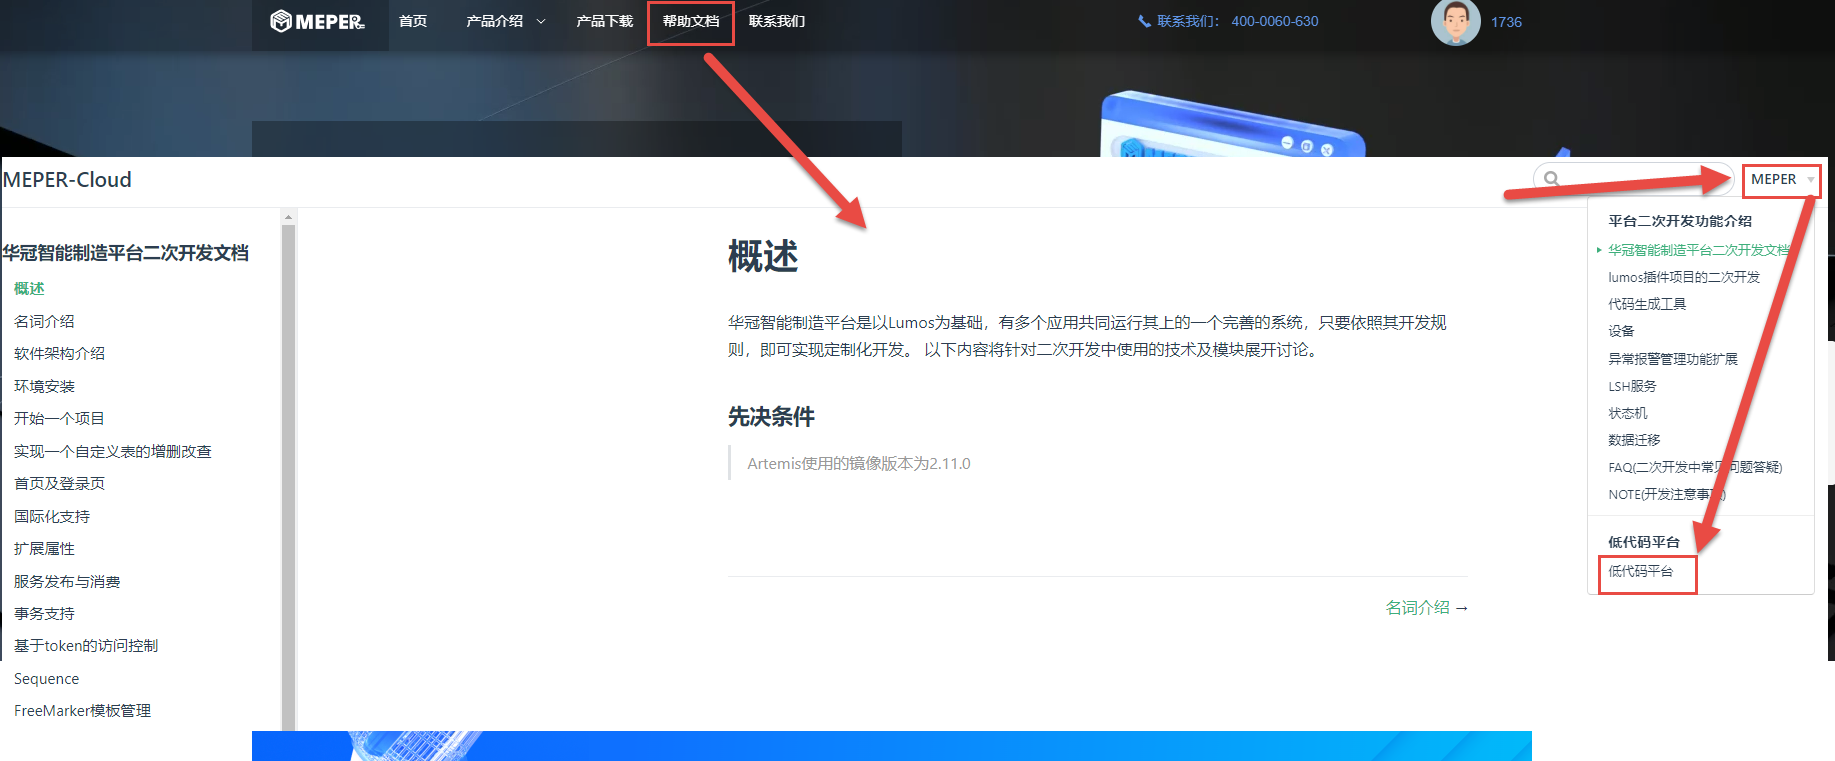Viewport: 1835px width, 761px height.
Task: Open the 产品下载 menu item
Action: [x=604, y=21]
